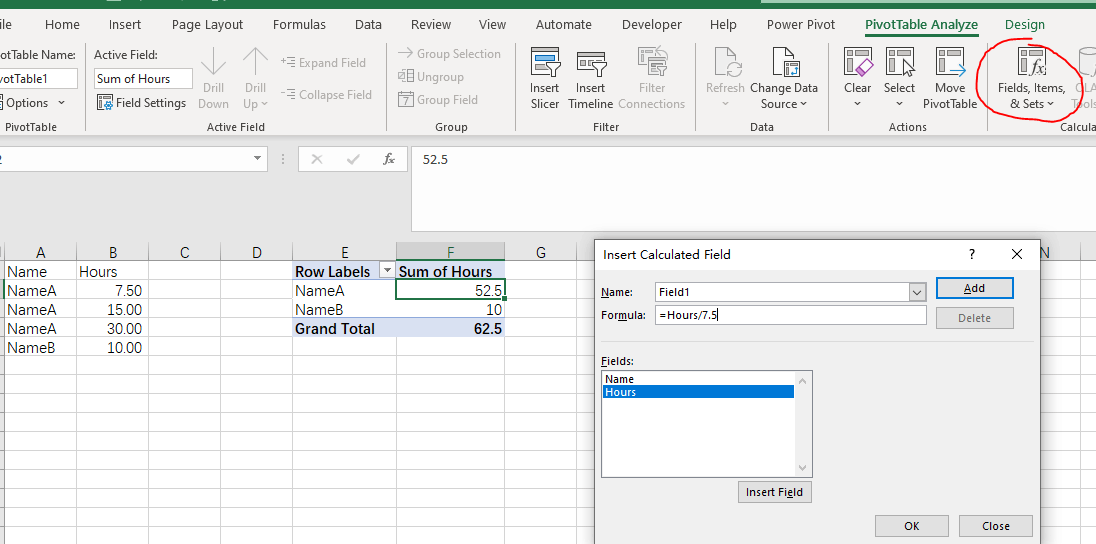Switch to the Data tab
This screenshot has height=544, width=1096.
coord(368,24)
